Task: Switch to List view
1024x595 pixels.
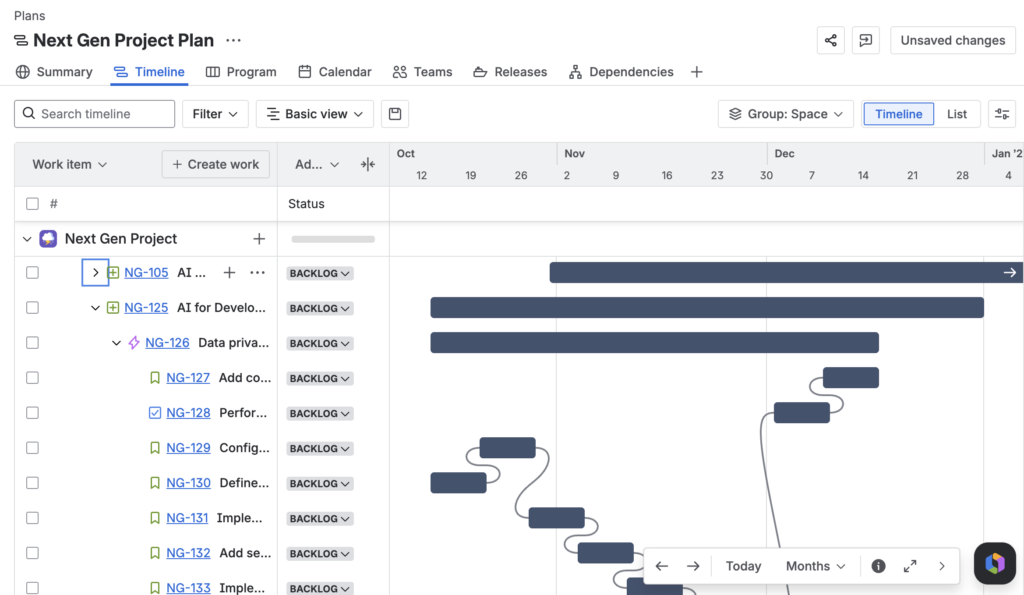Action: pos(957,114)
